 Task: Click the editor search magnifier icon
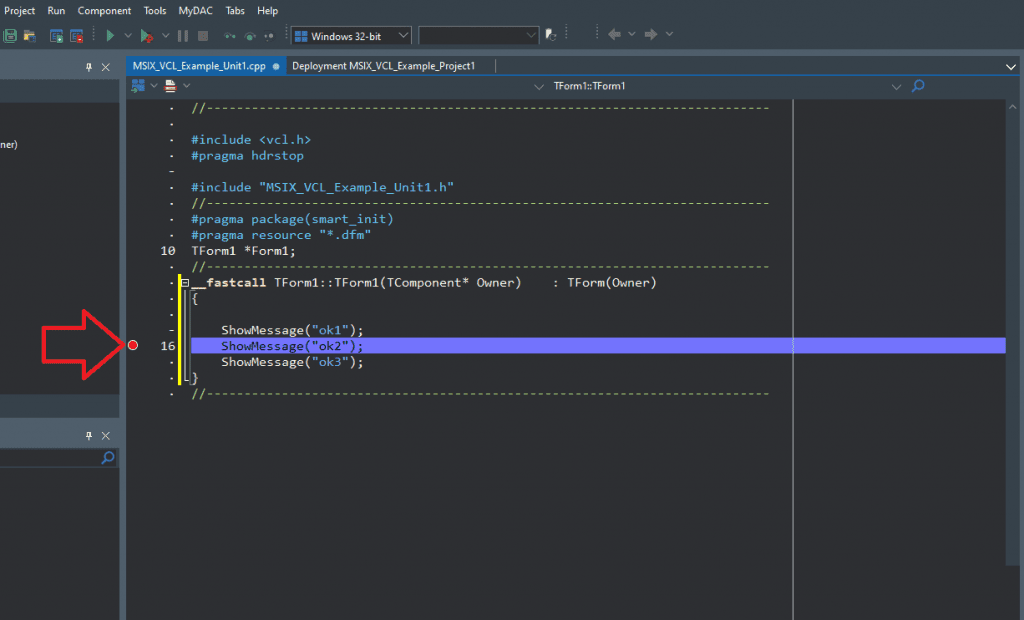918,86
